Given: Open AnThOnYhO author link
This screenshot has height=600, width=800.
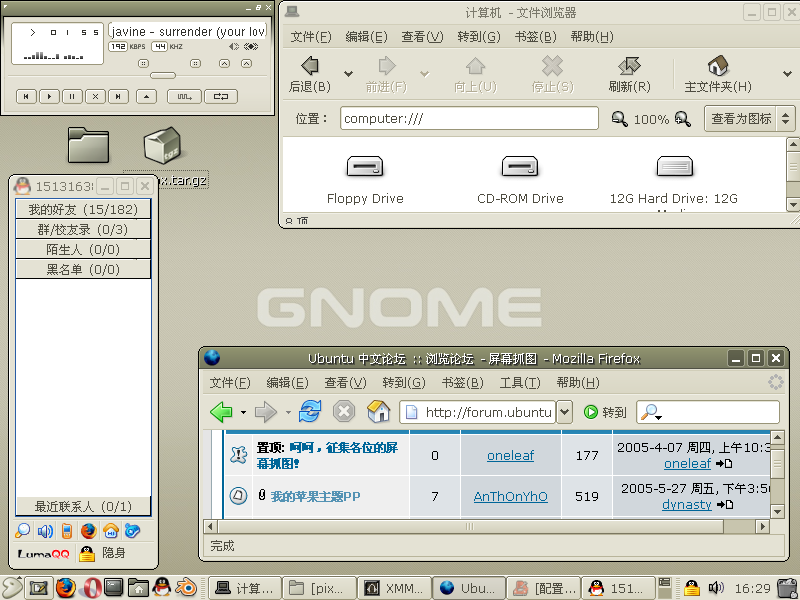Looking at the screenshot, I should (511, 496).
